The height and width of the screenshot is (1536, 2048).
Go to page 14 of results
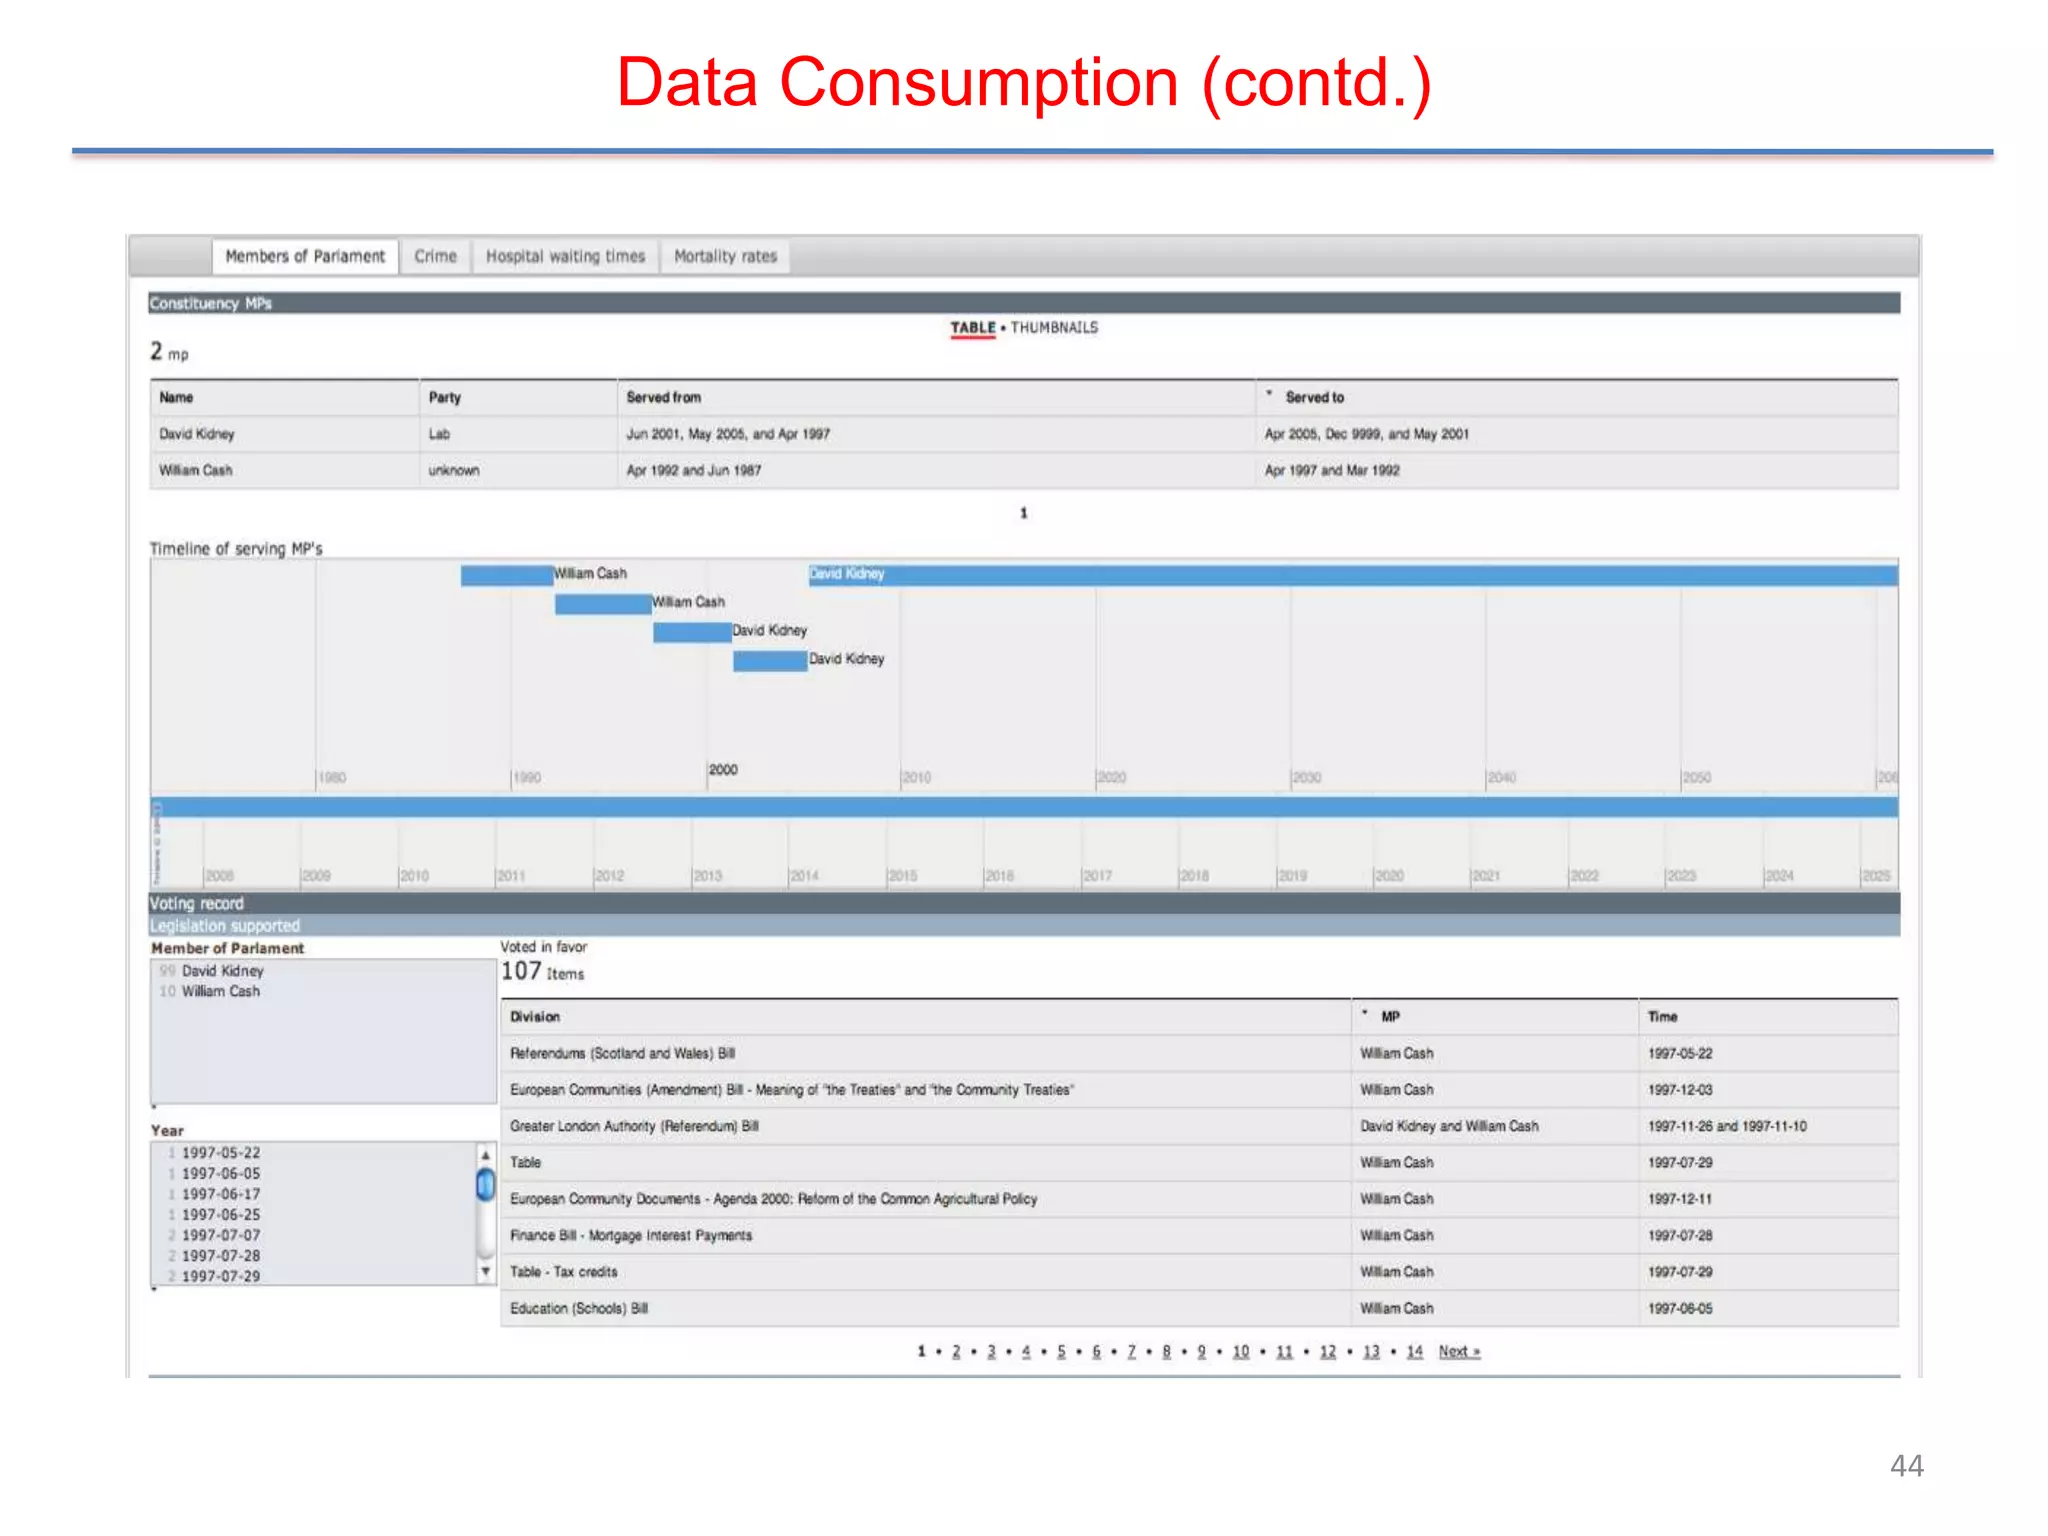pyautogui.click(x=1415, y=1352)
